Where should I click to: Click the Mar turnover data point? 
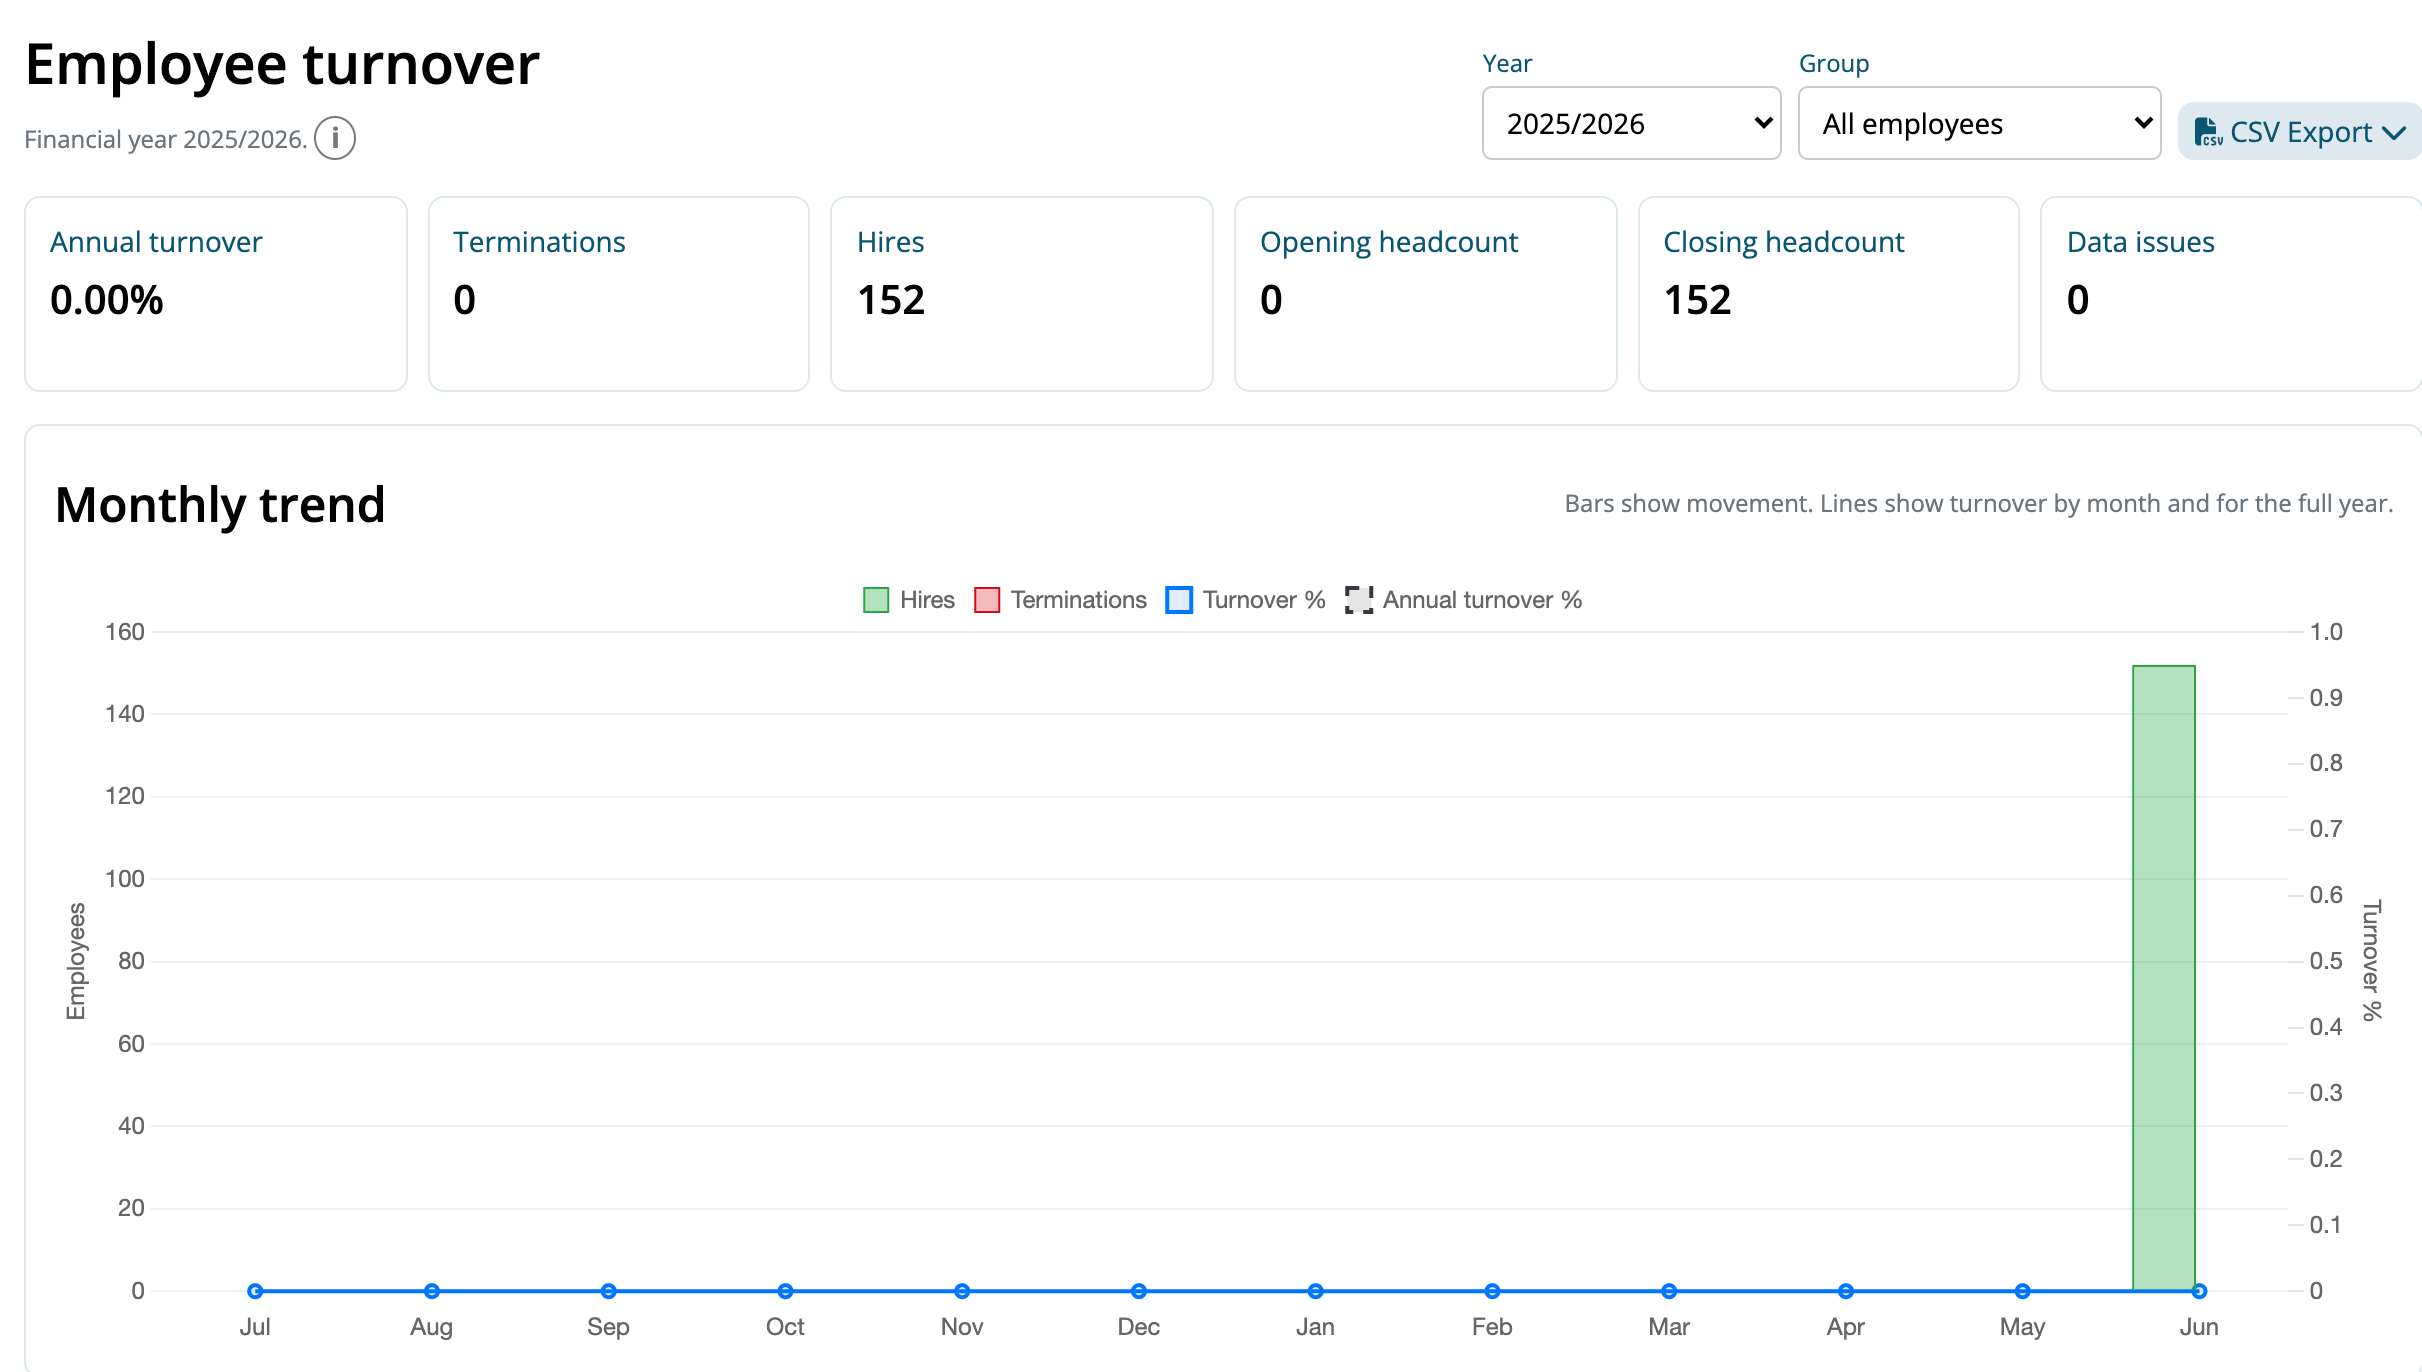coord(1669,1291)
